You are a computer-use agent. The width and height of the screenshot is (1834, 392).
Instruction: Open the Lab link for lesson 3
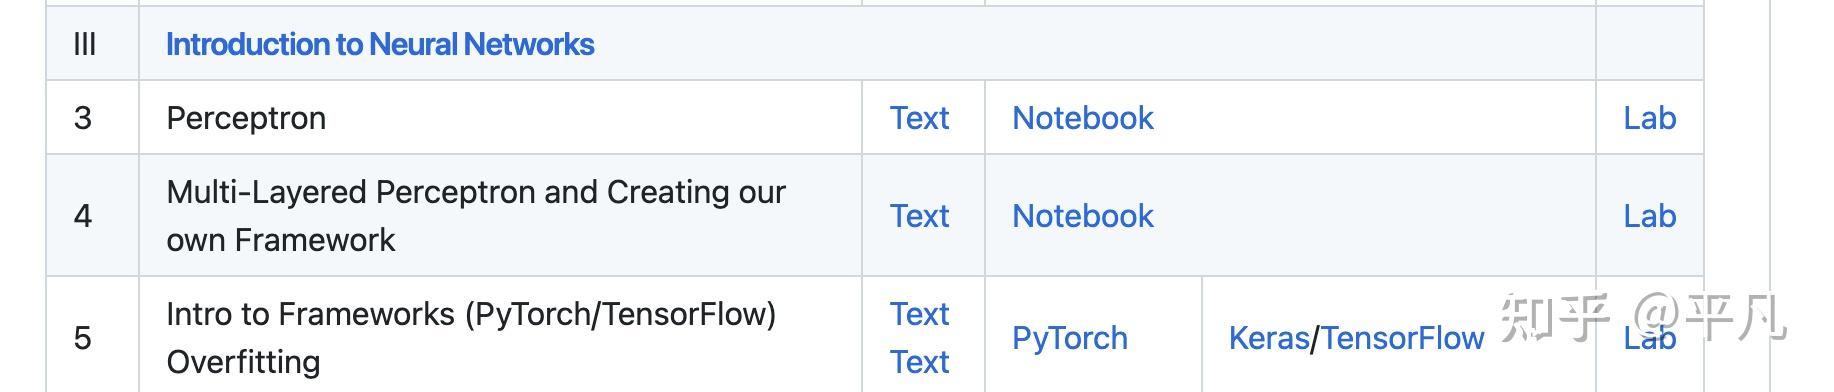coord(1649,118)
